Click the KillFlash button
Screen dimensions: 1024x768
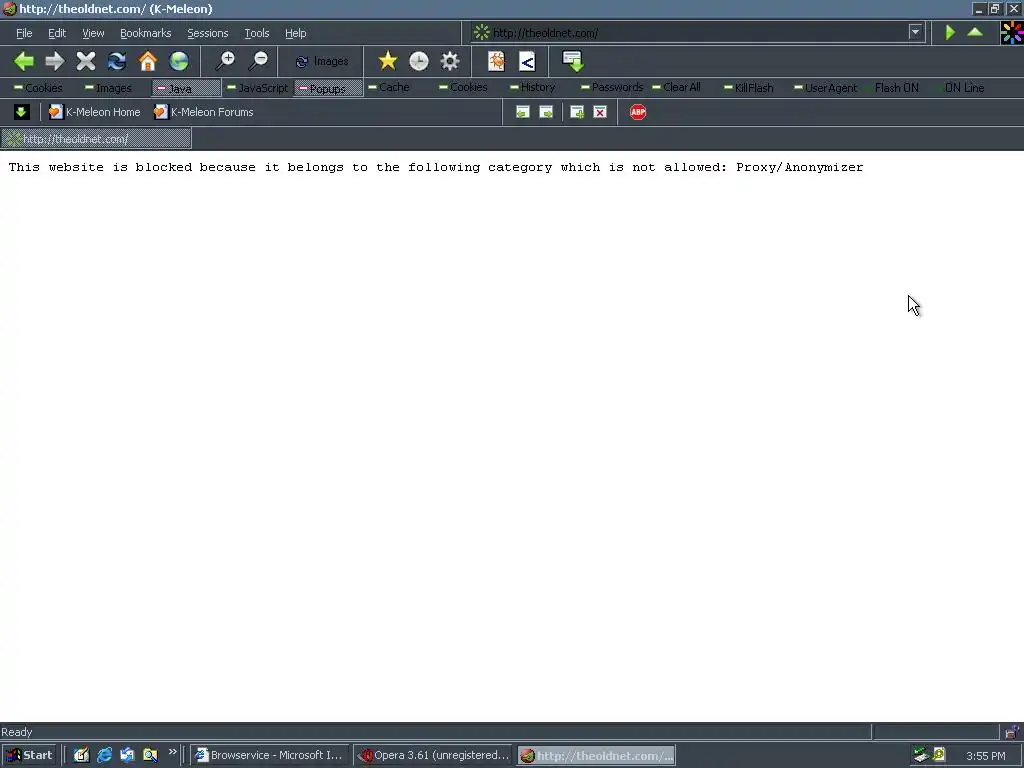click(748, 88)
